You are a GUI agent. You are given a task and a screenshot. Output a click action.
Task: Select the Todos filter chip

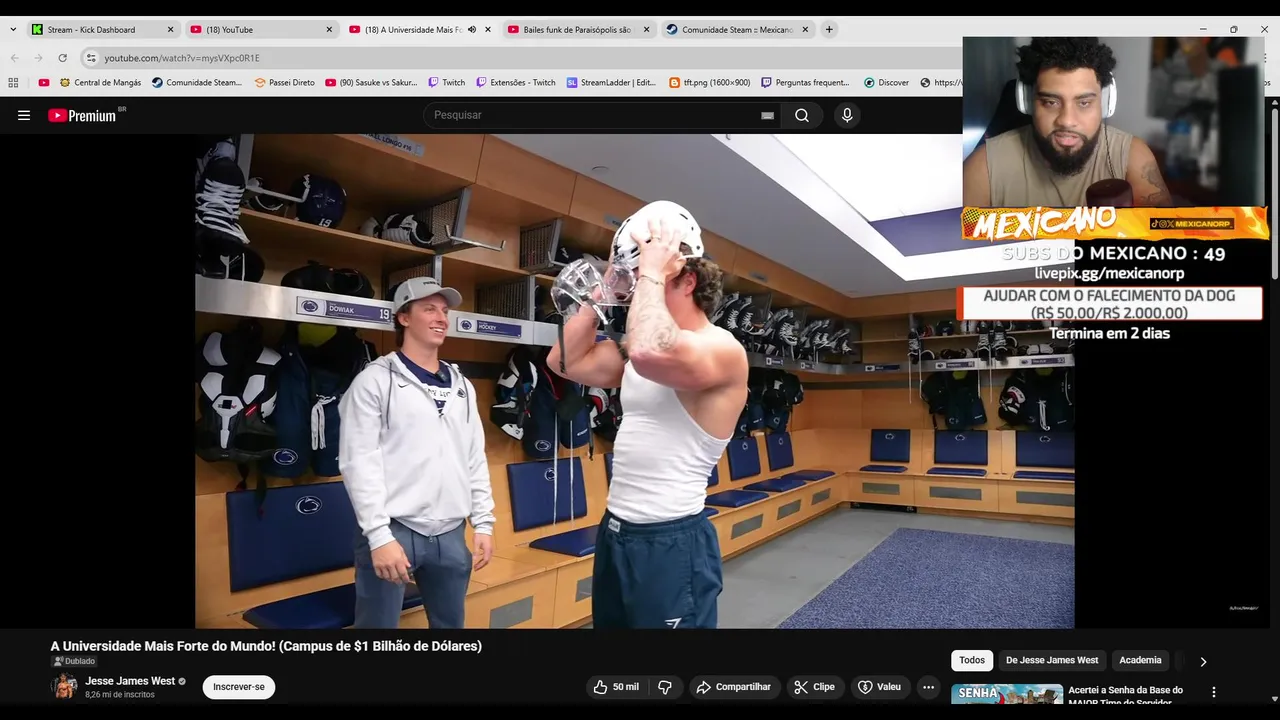click(x=972, y=660)
